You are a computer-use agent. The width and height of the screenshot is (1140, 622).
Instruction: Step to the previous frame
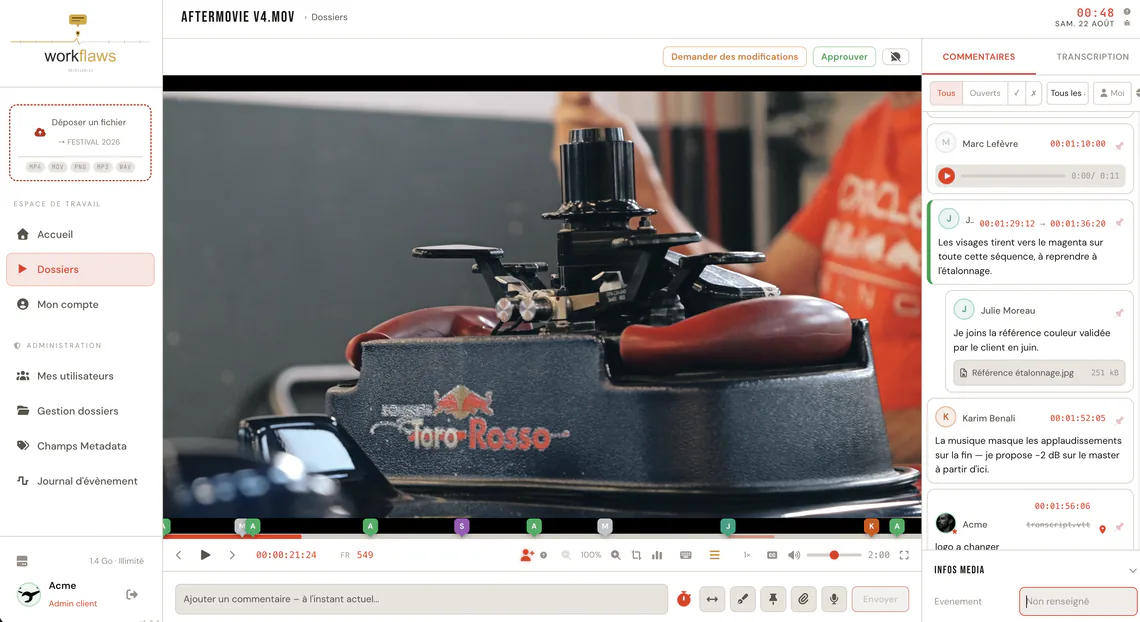click(x=179, y=554)
